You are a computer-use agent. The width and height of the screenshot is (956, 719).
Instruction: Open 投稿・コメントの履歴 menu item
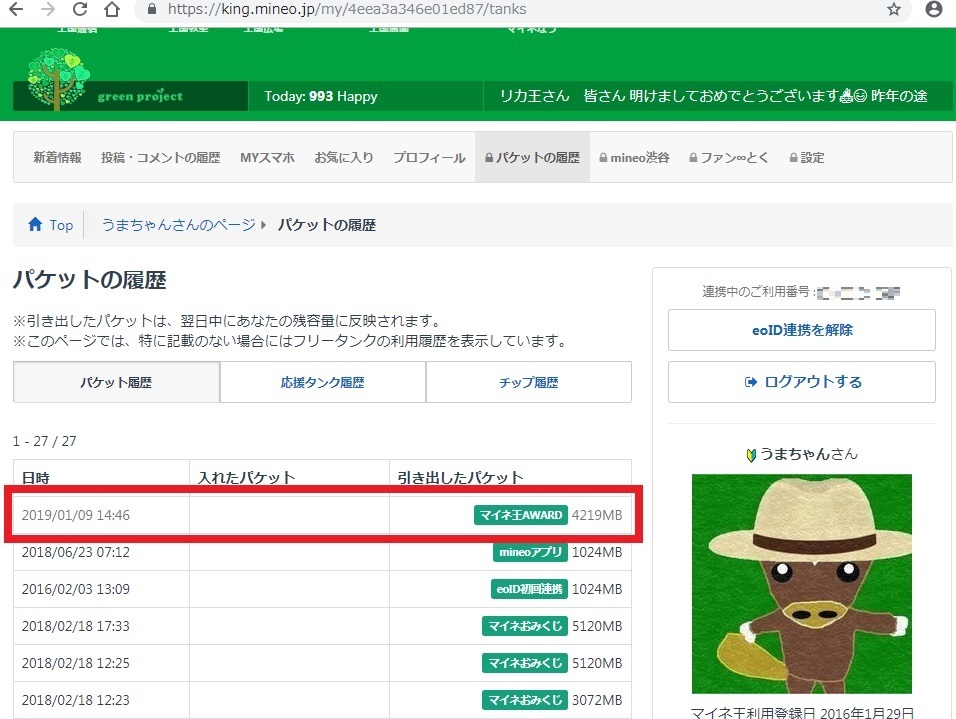[160, 158]
